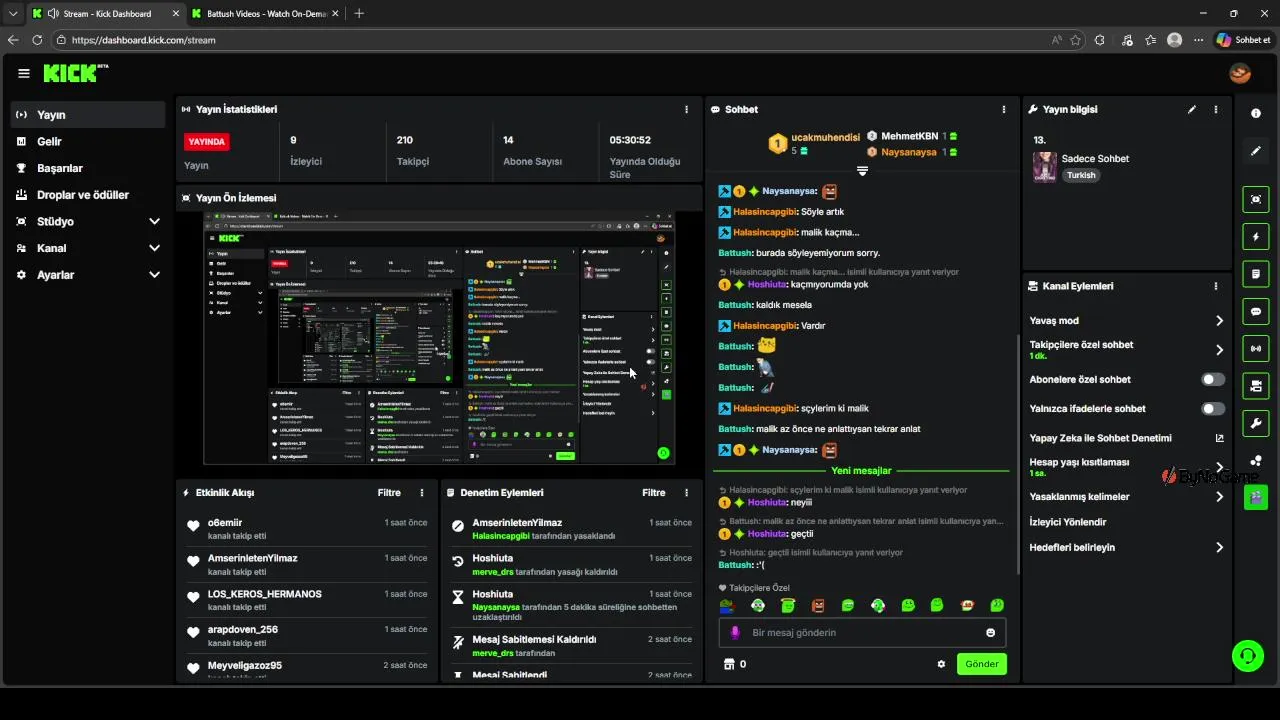The height and width of the screenshot is (720, 1280).
Task: Edit stream info with the pencil icon
Action: 1192,109
